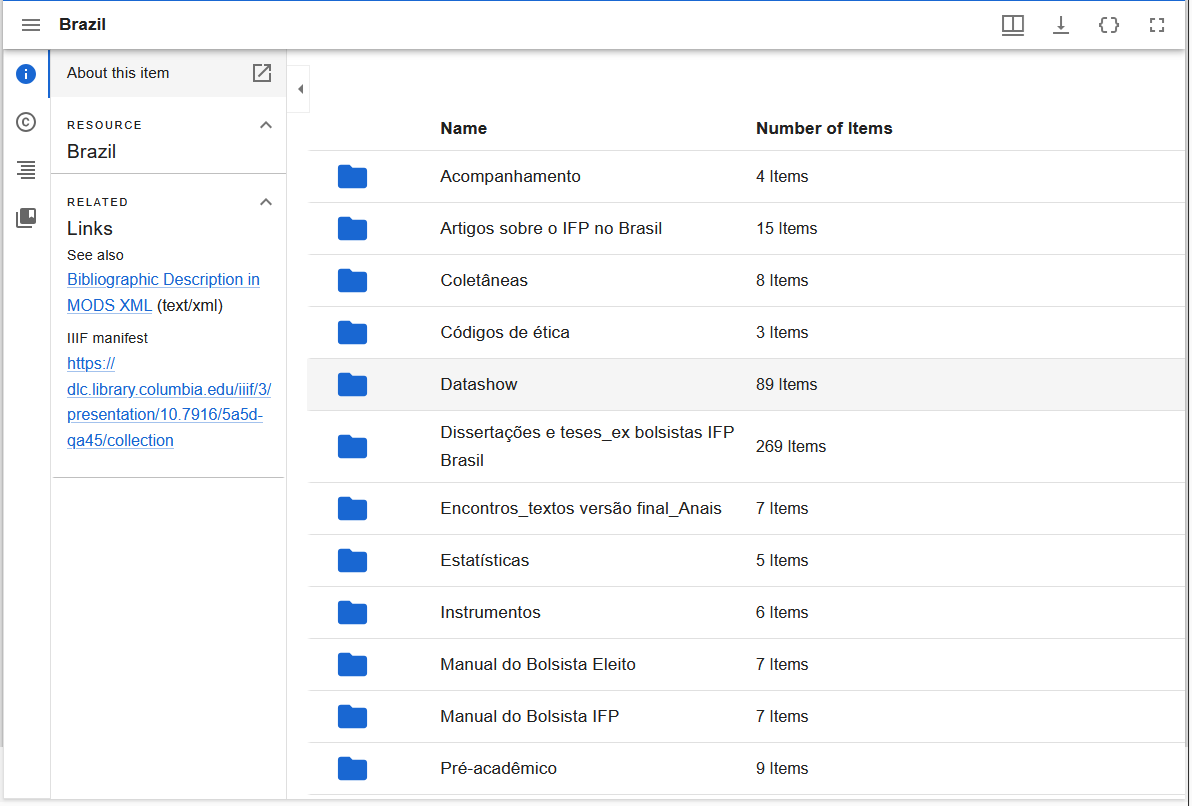Open the copyright panel icon
Image resolution: width=1192 pixels, height=809 pixels.
coord(26,121)
